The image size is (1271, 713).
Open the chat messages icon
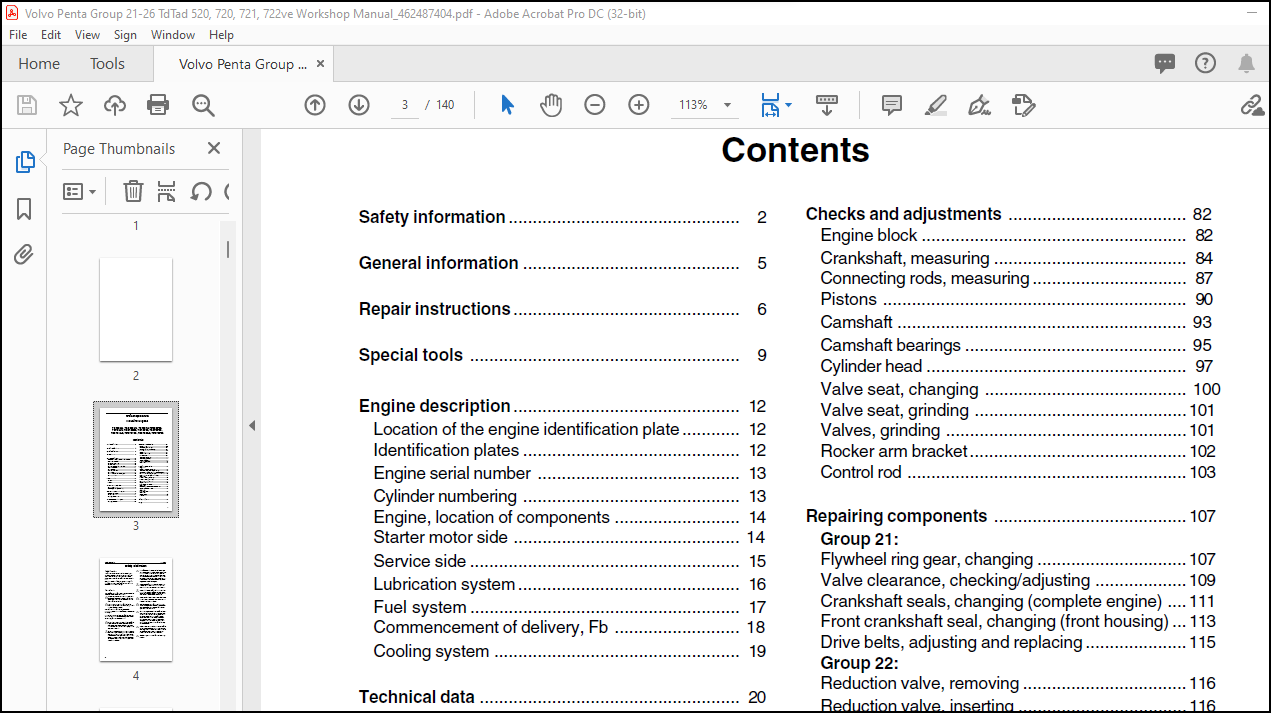click(x=1165, y=64)
